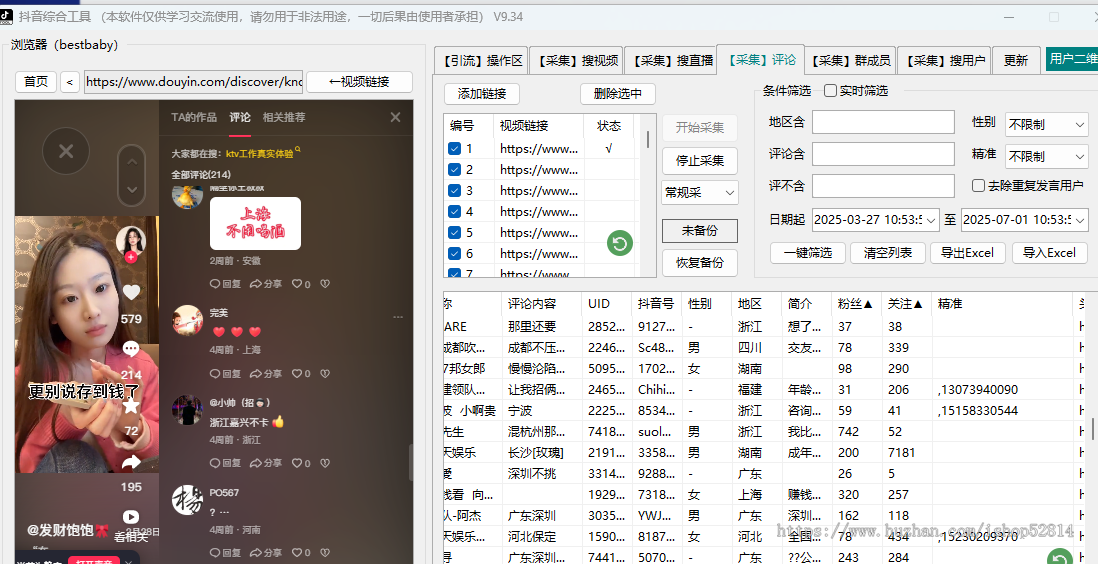Open comments via the 214 bubble icon
Screen dimensions: 1098x564
tap(131, 348)
